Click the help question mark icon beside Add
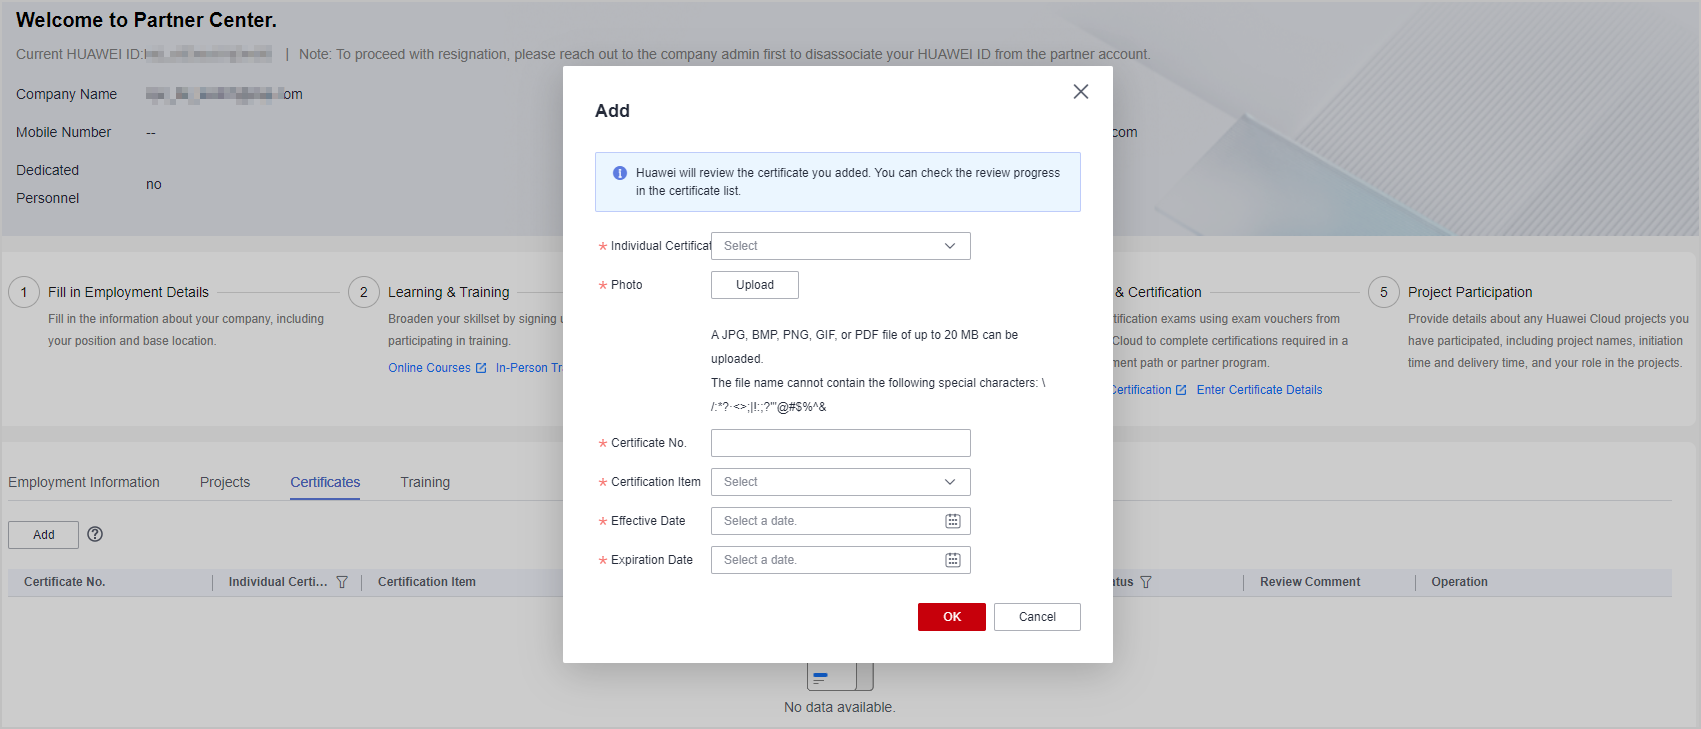The height and width of the screenshot is (729, 1701). [95, 534]
